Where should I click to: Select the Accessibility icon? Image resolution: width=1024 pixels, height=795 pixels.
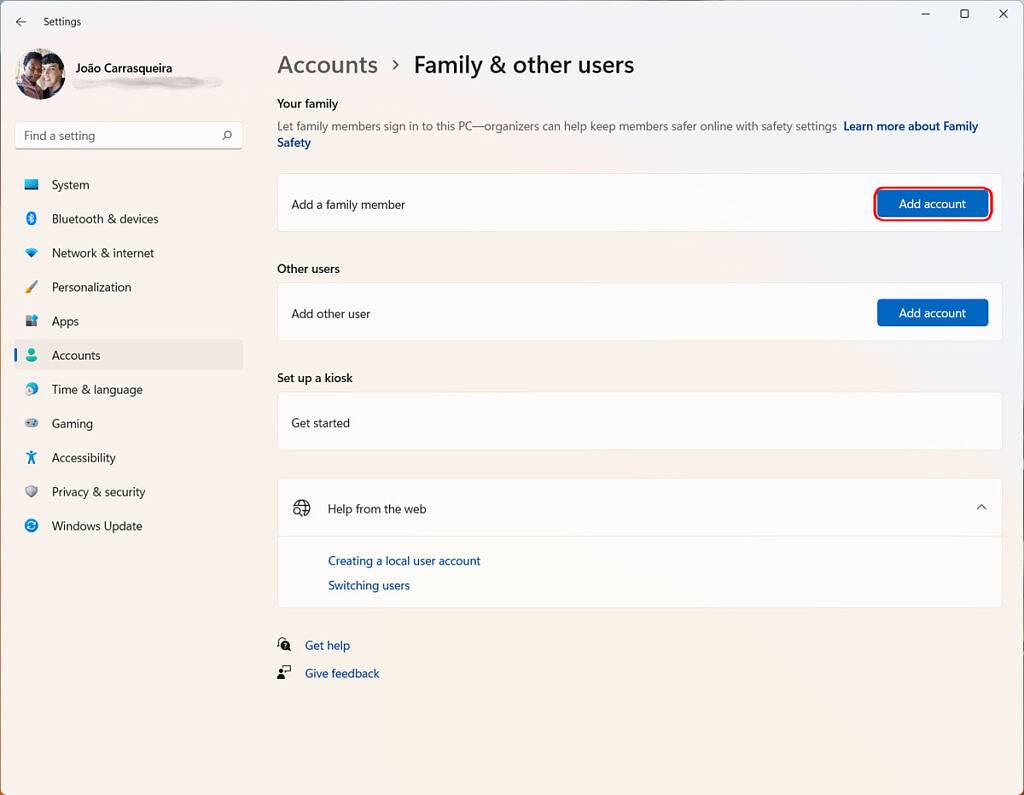tap(33, 457)
